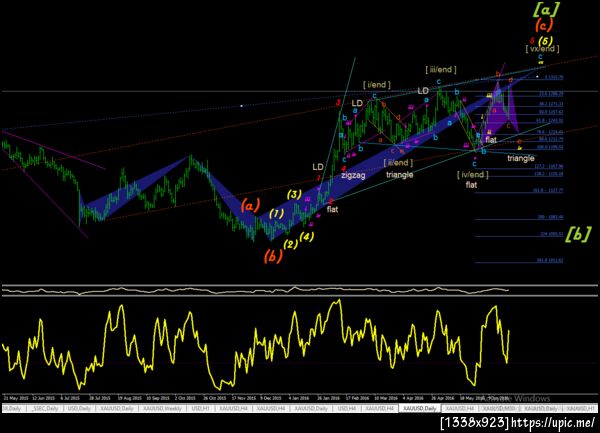
Task: Open the USD,H4 chart tab
Action: click(346, 409)
